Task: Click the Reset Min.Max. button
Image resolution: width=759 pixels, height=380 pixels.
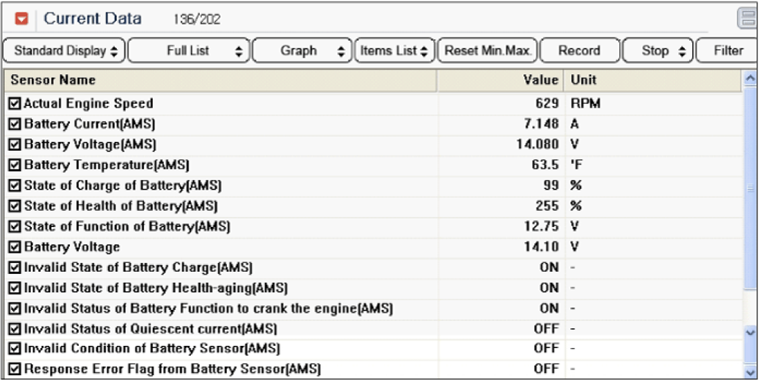Action: (487, 51)
